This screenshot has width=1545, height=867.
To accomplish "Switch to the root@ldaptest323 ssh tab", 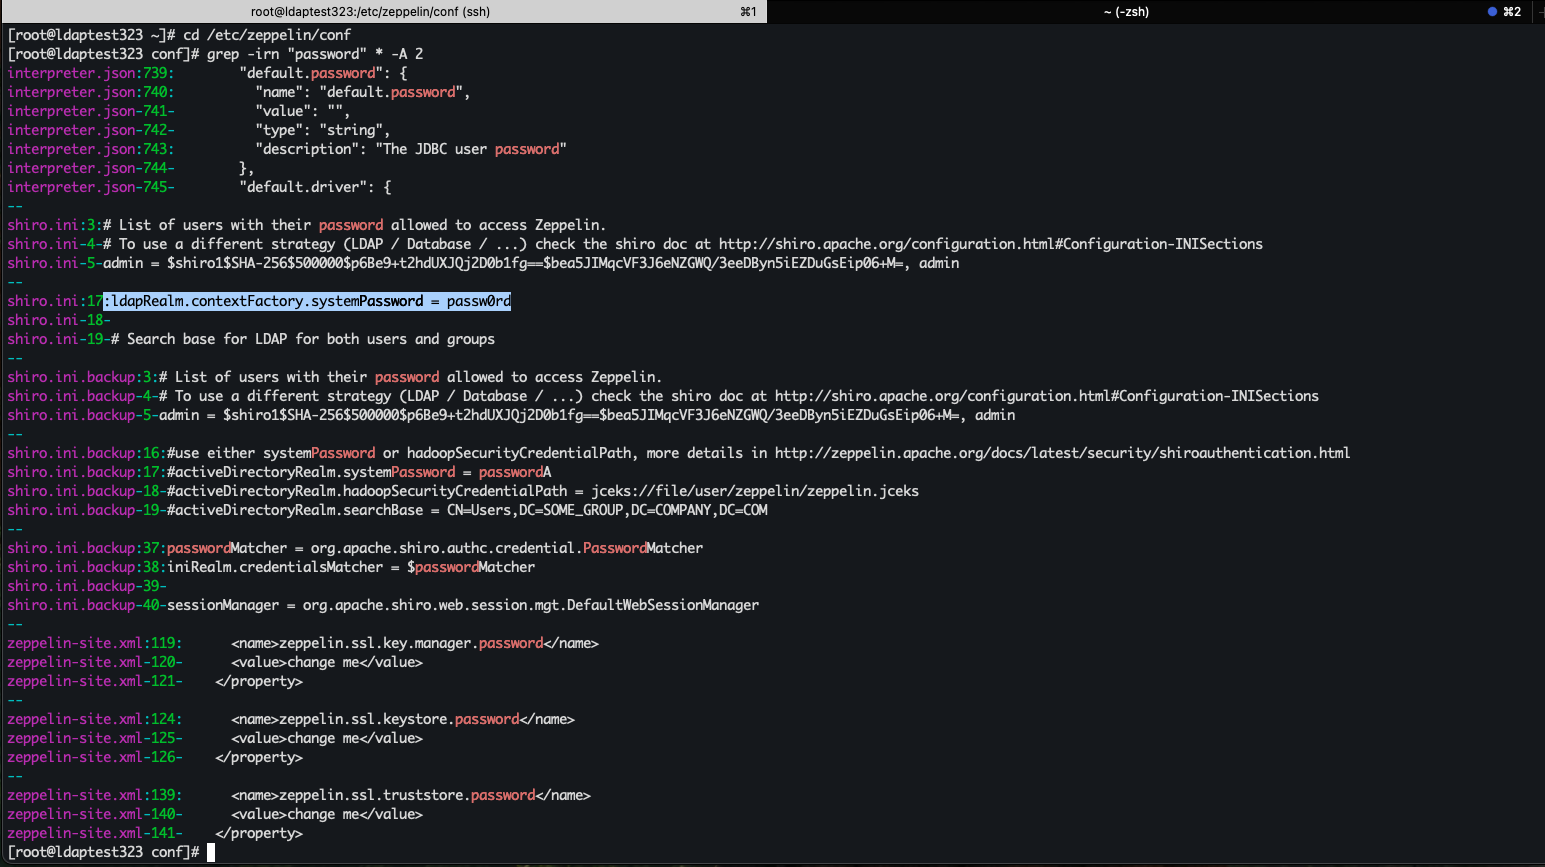I will pyautogui.click(x=370, y=12).
